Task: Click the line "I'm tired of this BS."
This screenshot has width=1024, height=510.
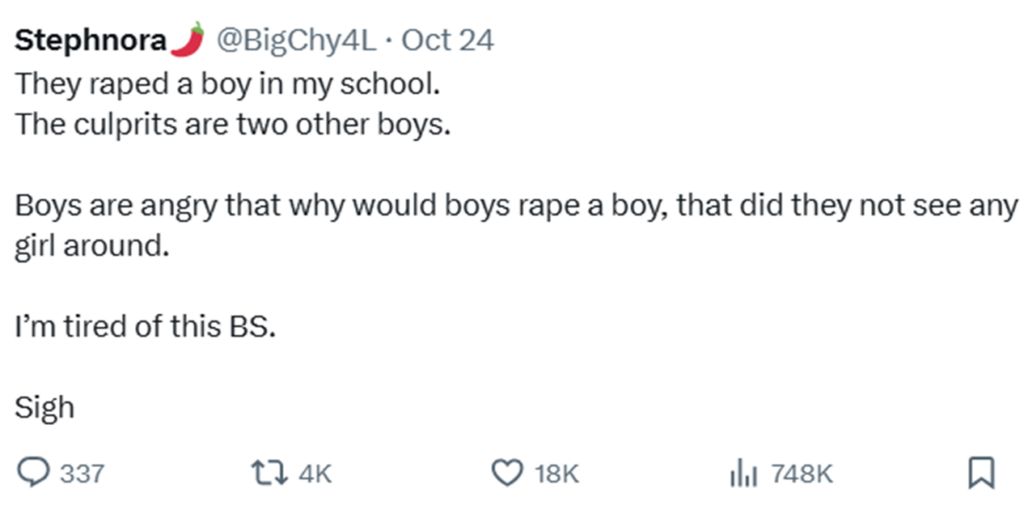Action: point(143,327)
